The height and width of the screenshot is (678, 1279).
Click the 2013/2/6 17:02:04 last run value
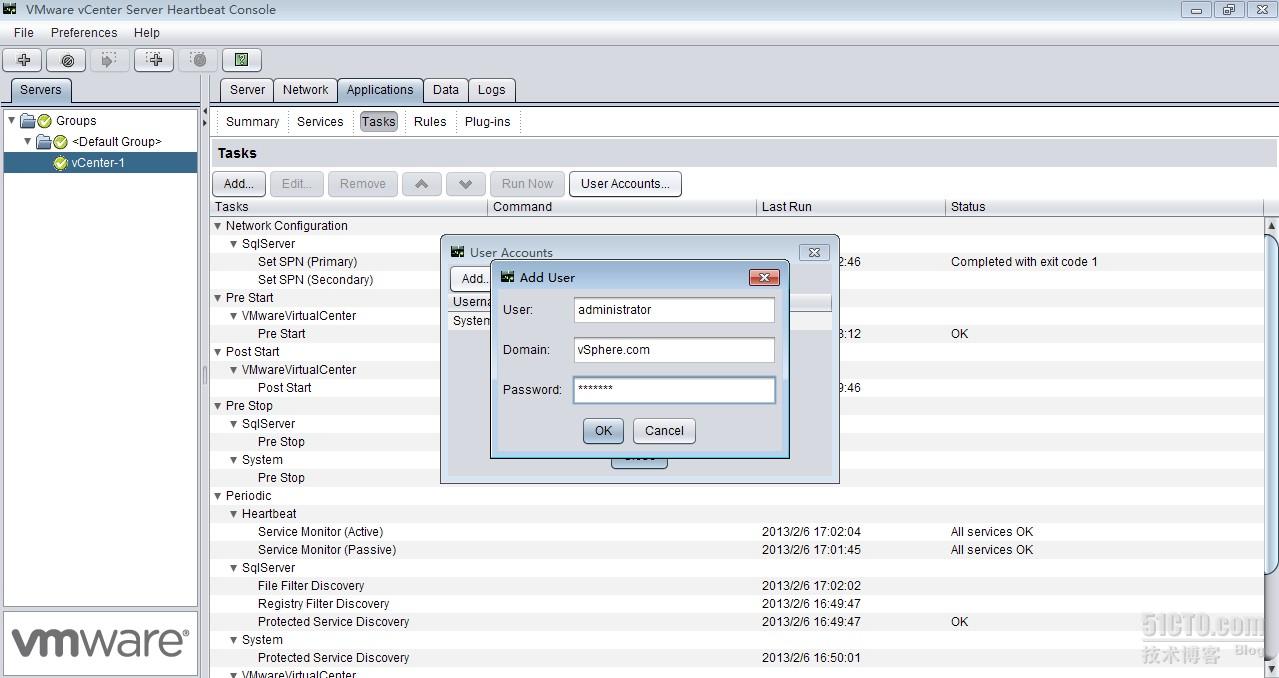811,532
